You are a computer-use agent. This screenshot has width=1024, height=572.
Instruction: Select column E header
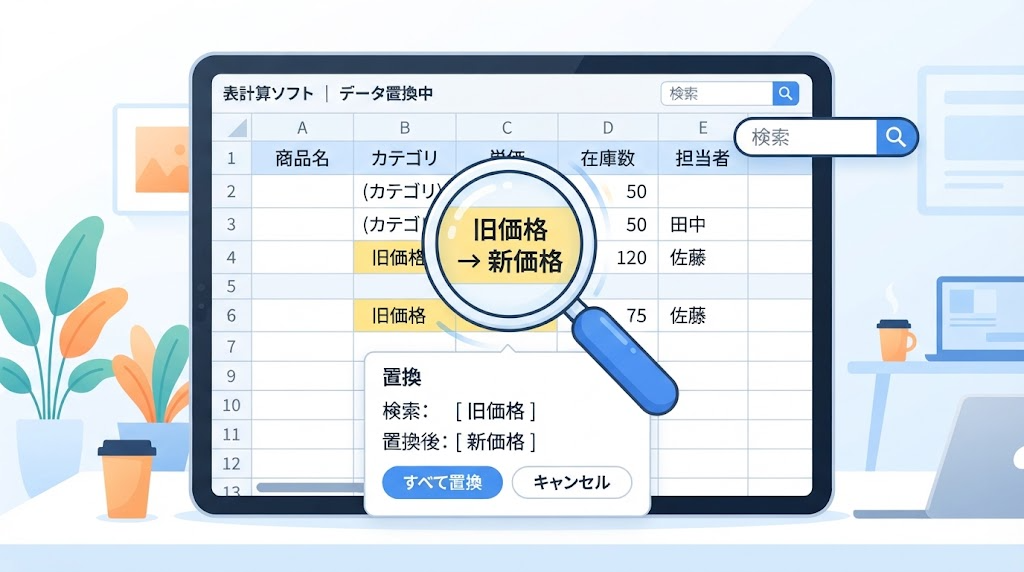pyautogui.click(x=703, y=127)
